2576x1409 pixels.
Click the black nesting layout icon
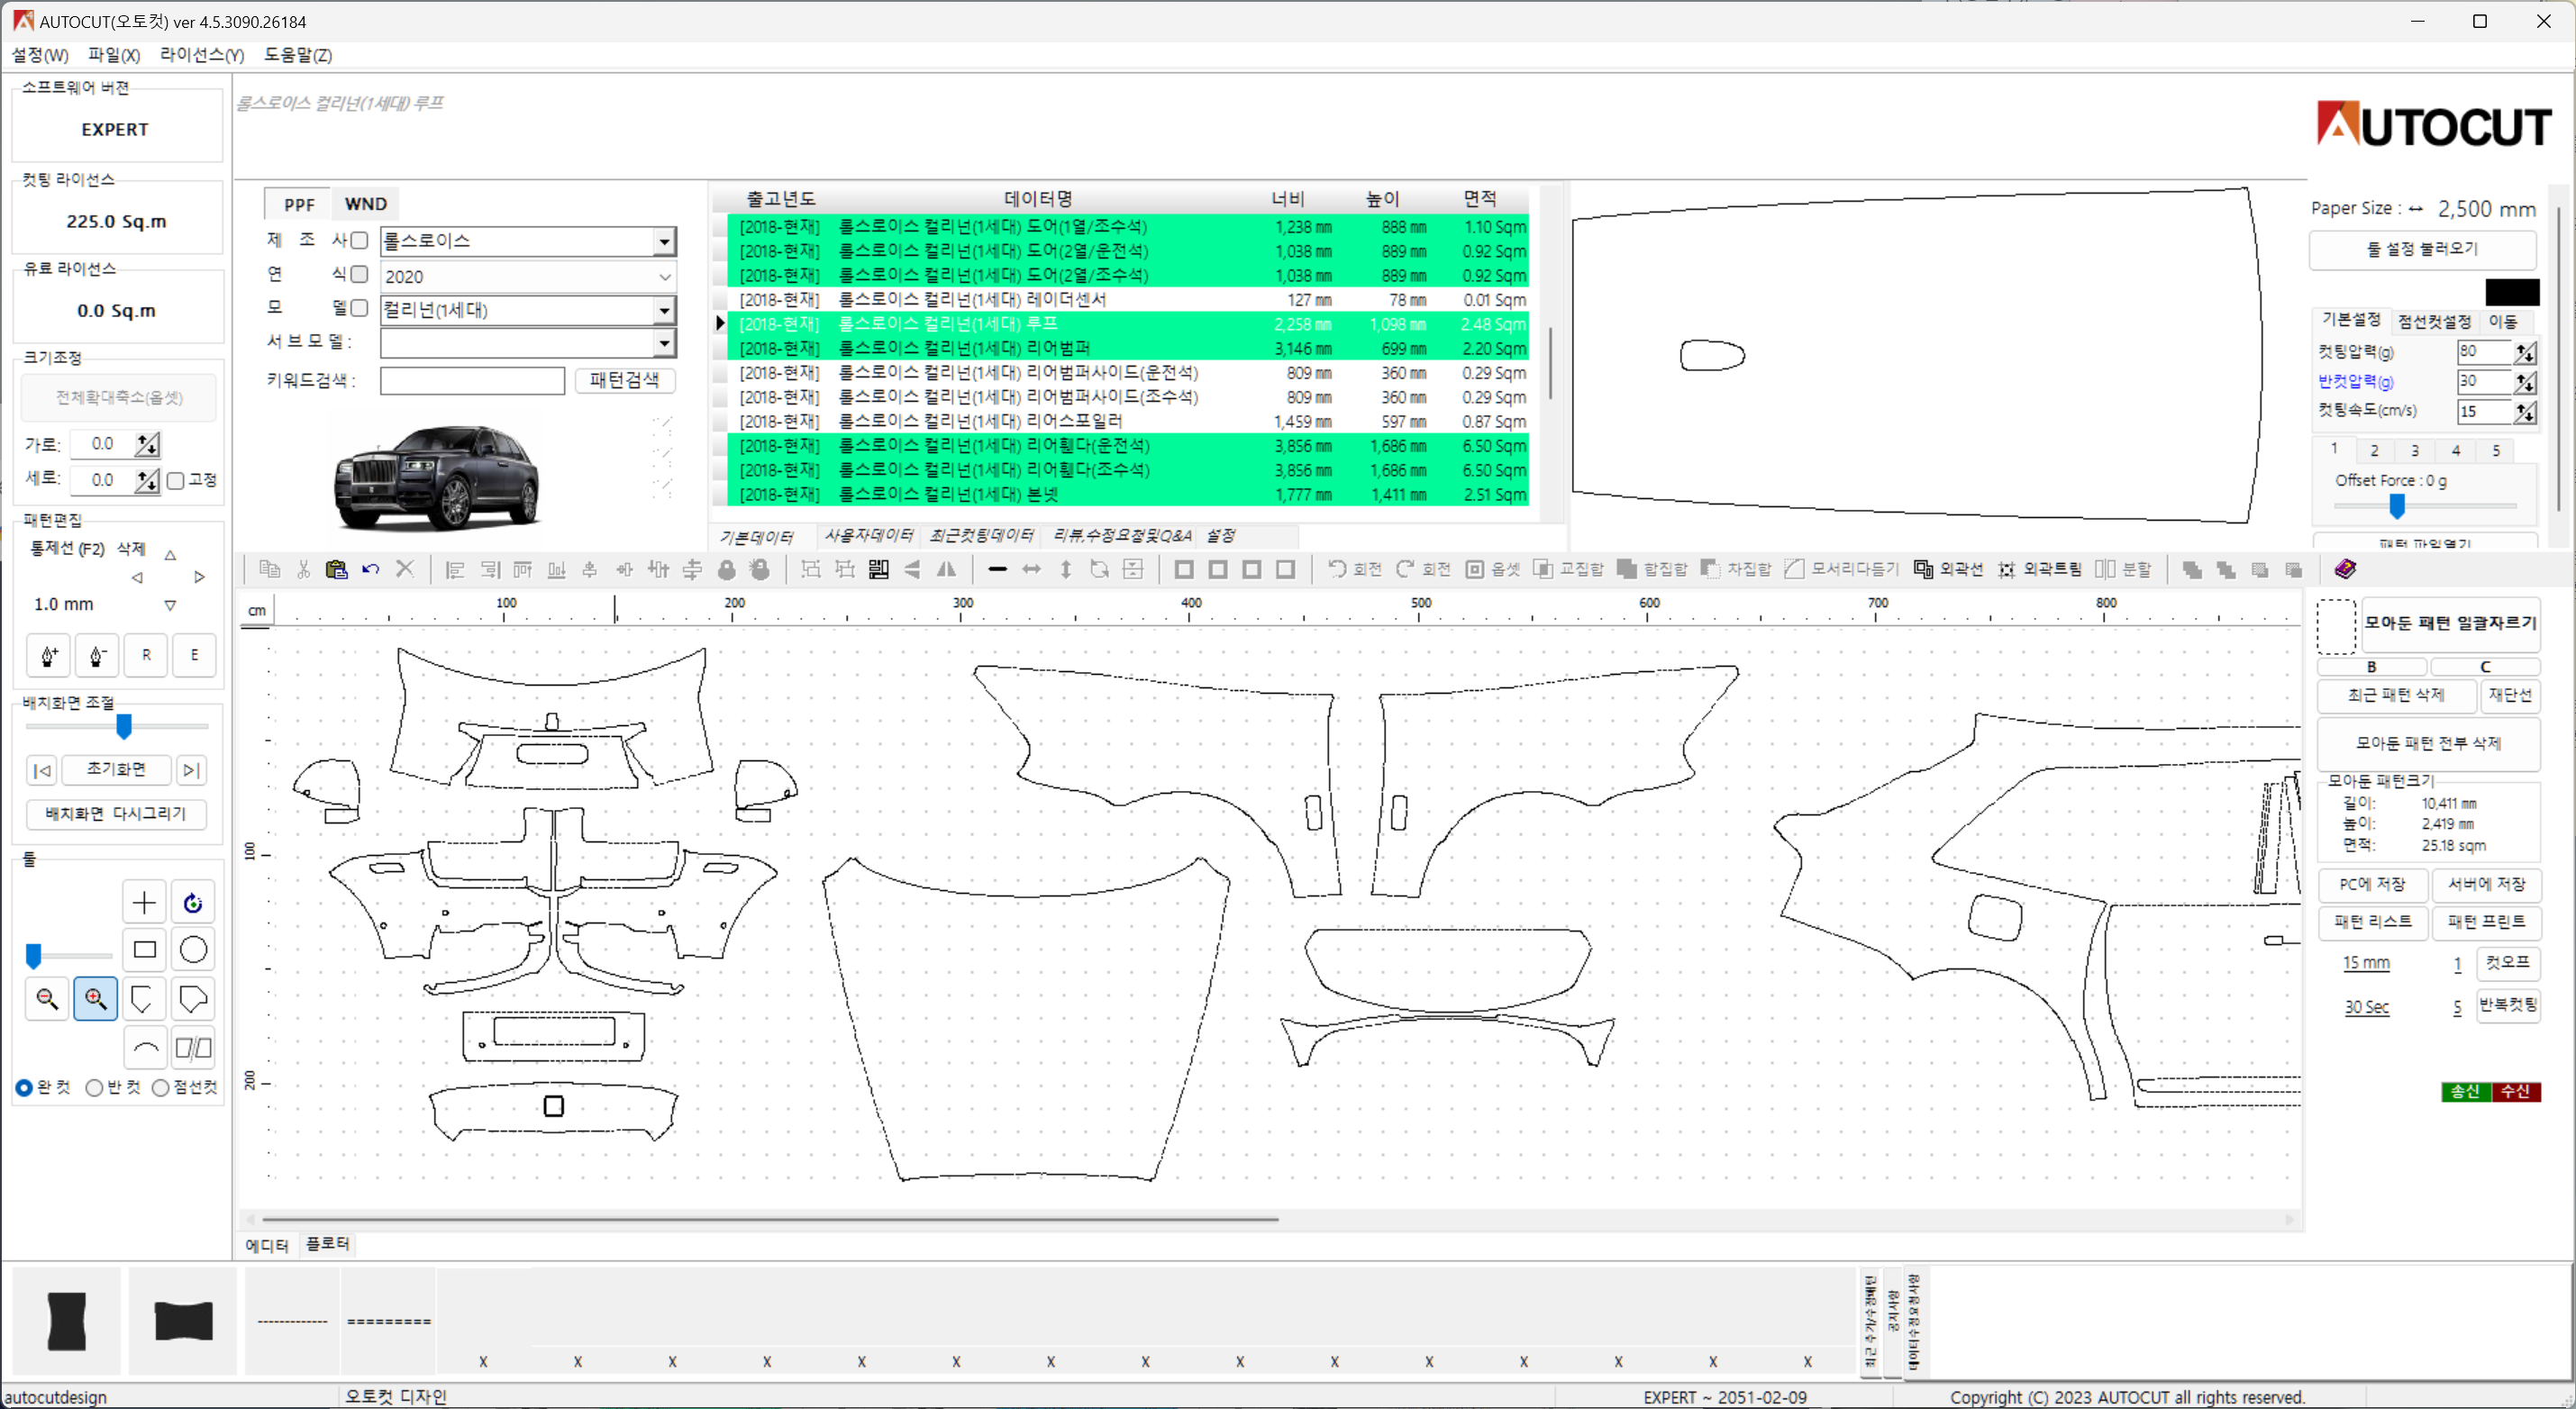point(879,569)
